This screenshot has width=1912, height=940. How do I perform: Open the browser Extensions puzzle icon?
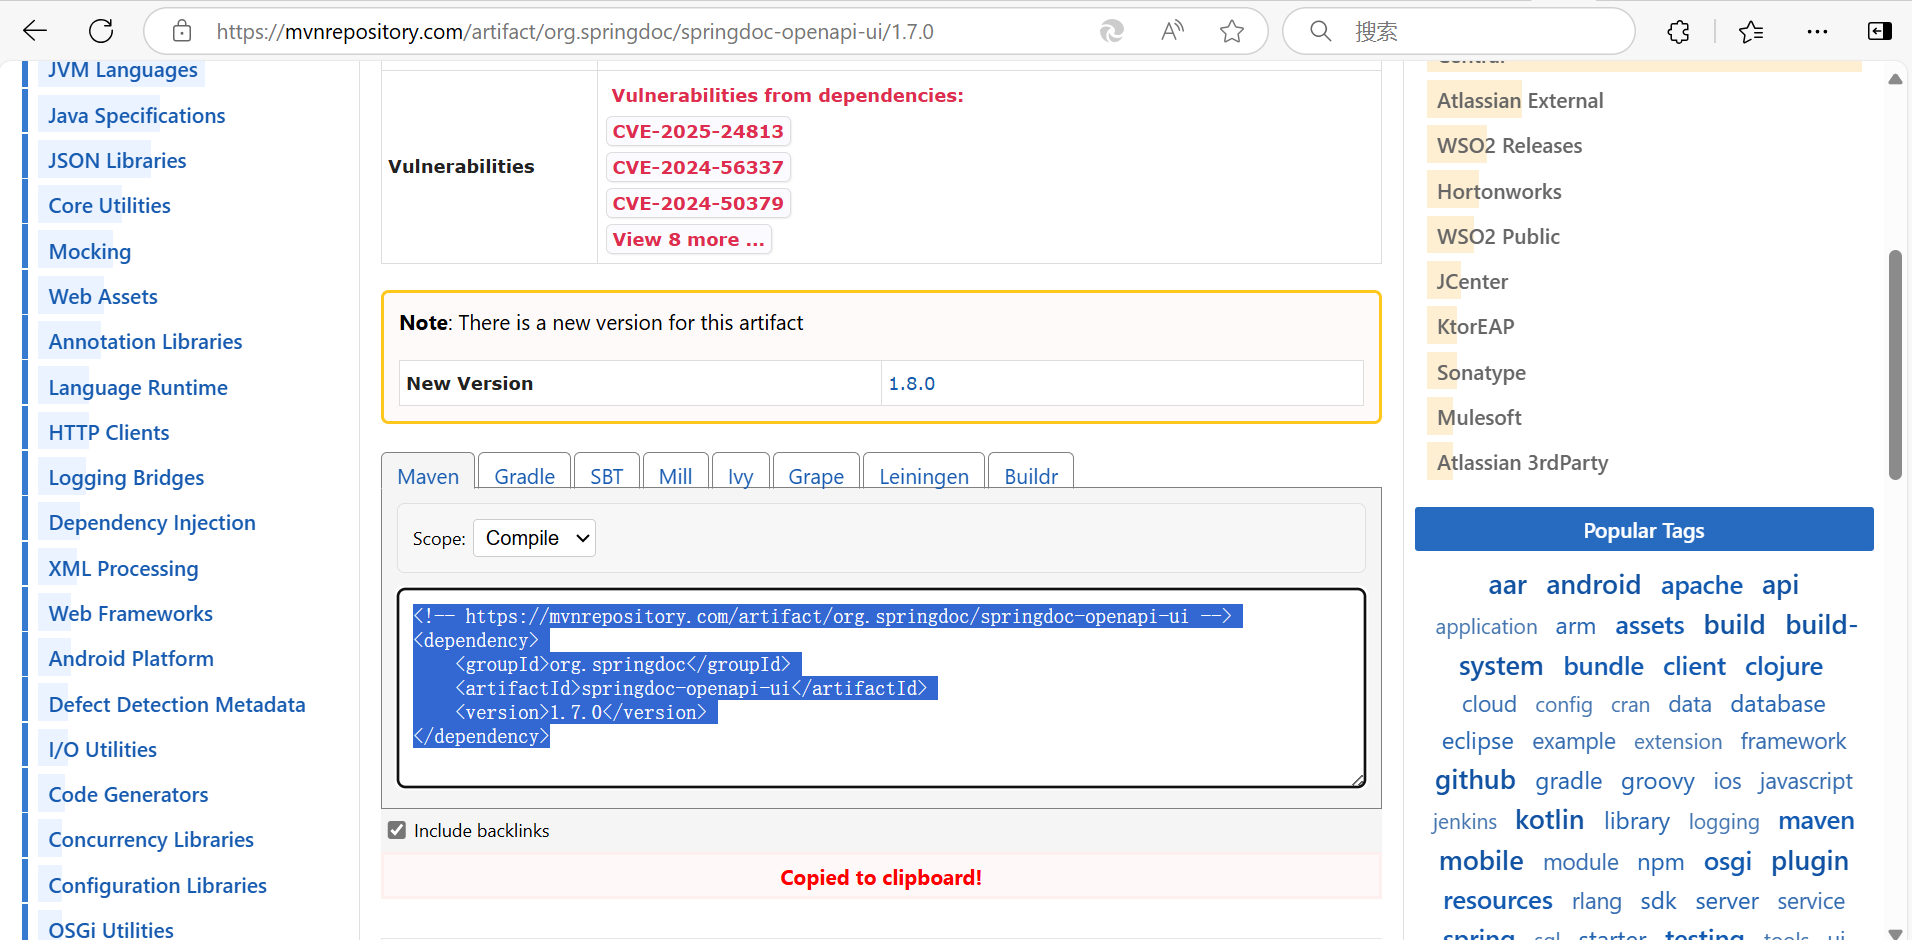tap(1678, 31)
